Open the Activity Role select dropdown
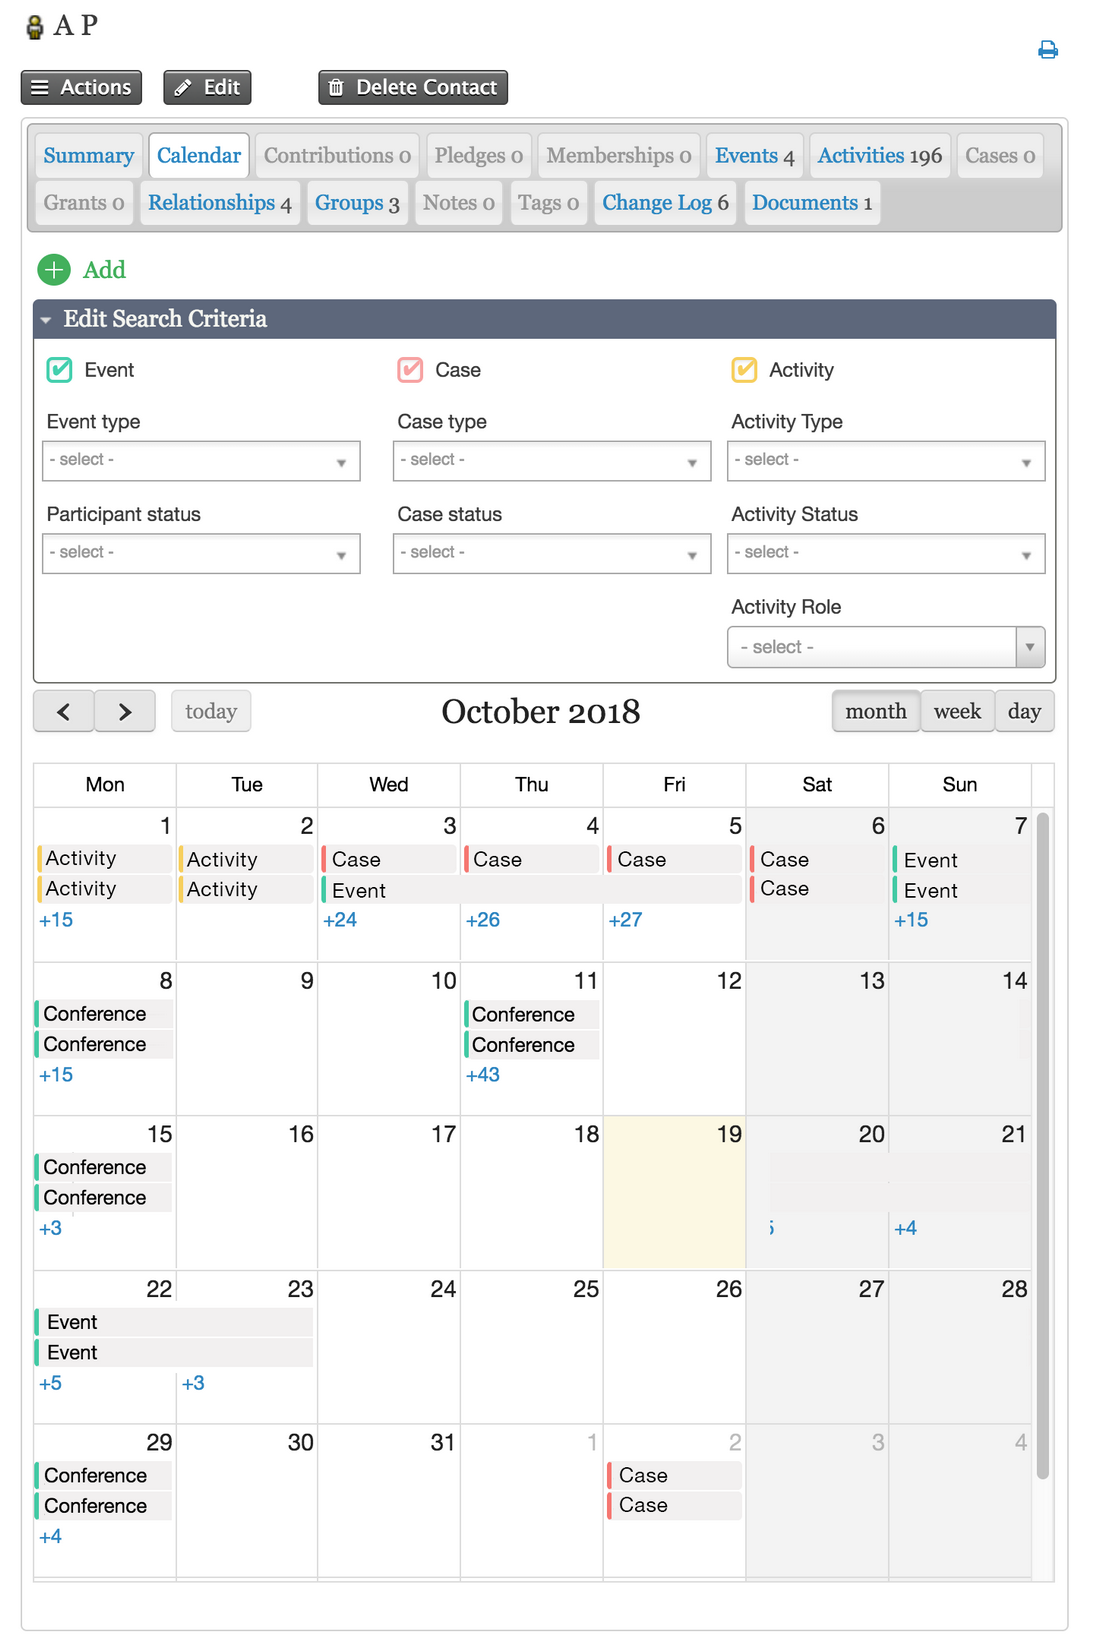 [886, 647]
